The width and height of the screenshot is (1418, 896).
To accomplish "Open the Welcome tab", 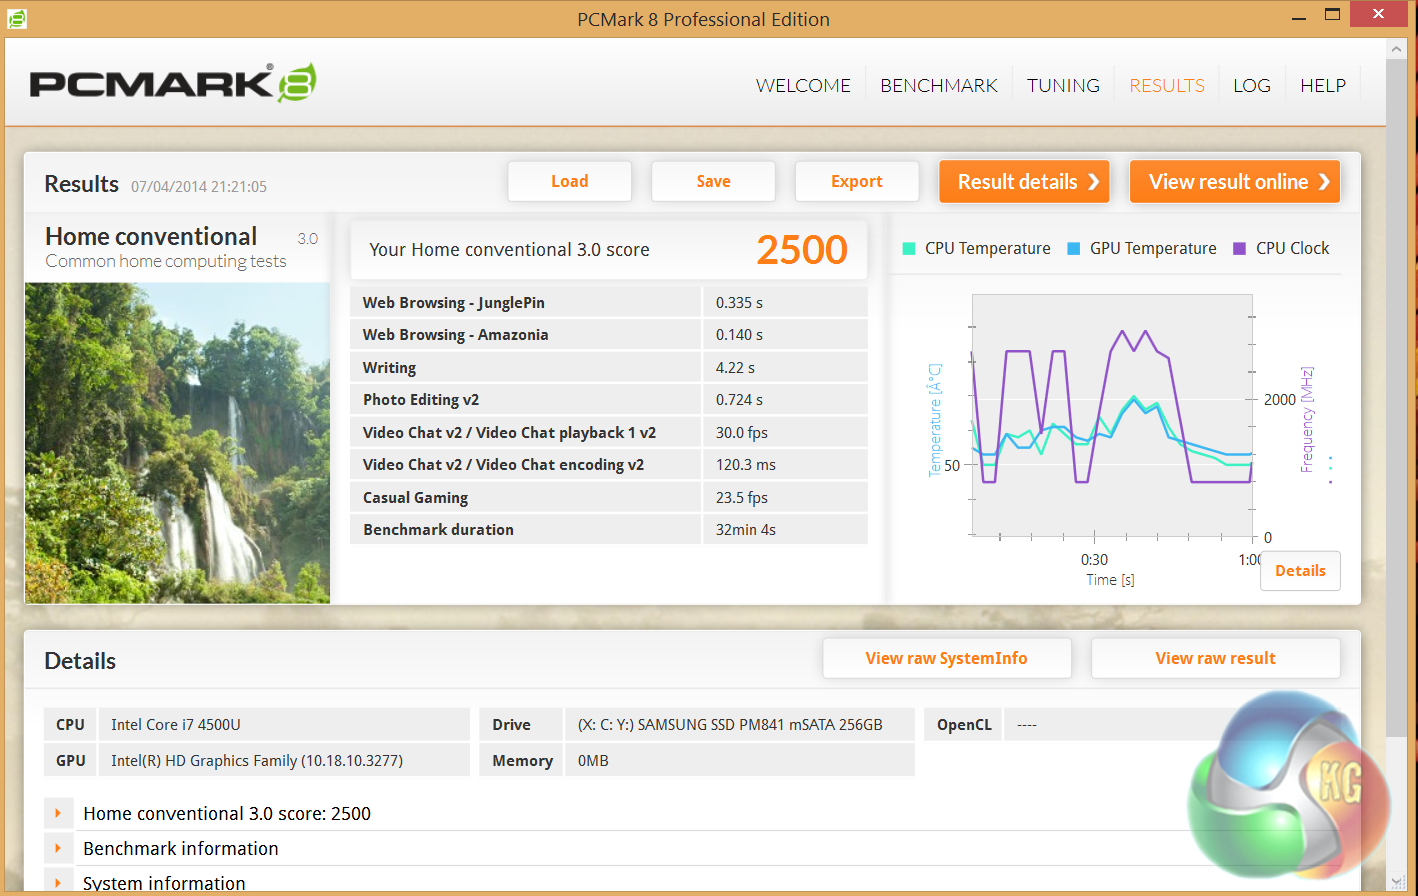I will pyautogui.click(x=803, y=86).
